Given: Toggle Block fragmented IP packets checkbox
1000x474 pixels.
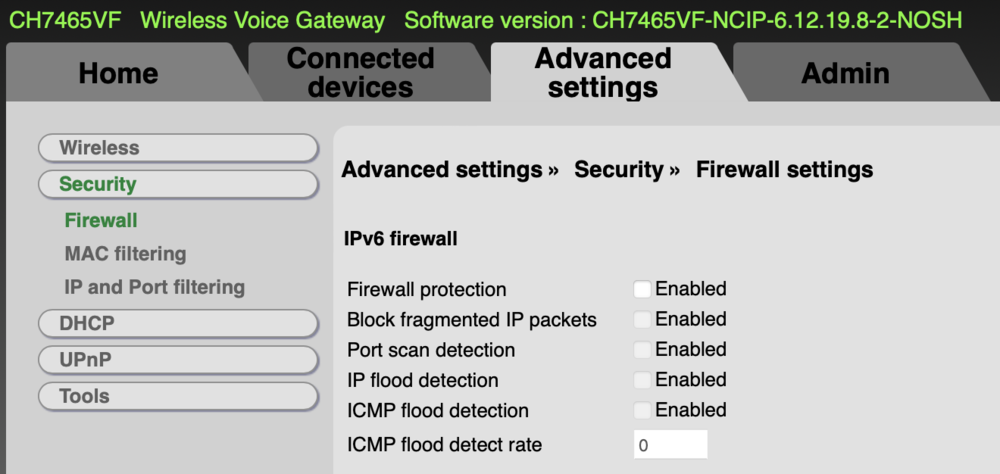Looking at the screenshot, I should [x=642, y=320].
